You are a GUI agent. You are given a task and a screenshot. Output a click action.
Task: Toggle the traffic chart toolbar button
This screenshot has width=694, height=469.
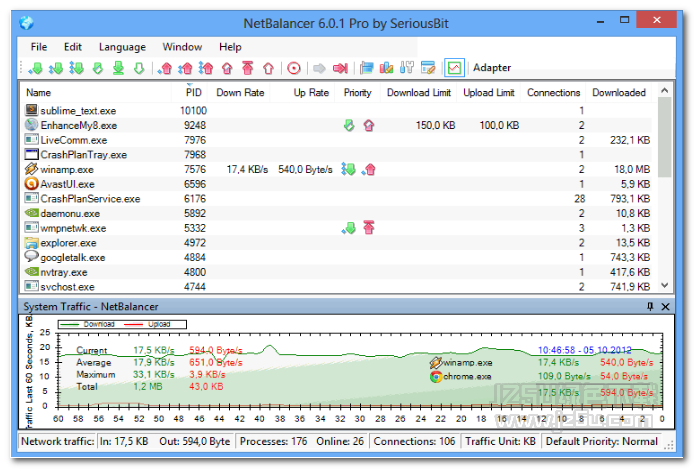pos(455,68)
